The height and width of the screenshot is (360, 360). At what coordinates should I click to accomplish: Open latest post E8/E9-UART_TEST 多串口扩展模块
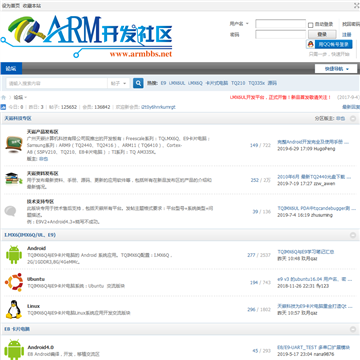click(x=314, y=348)
